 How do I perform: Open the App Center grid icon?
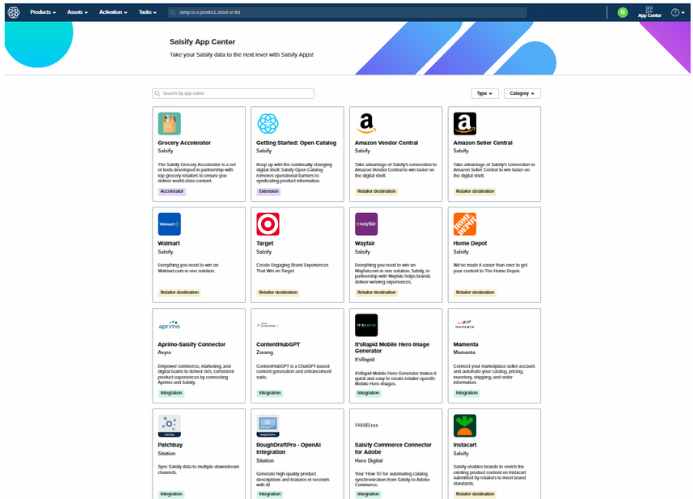point(649,9)
